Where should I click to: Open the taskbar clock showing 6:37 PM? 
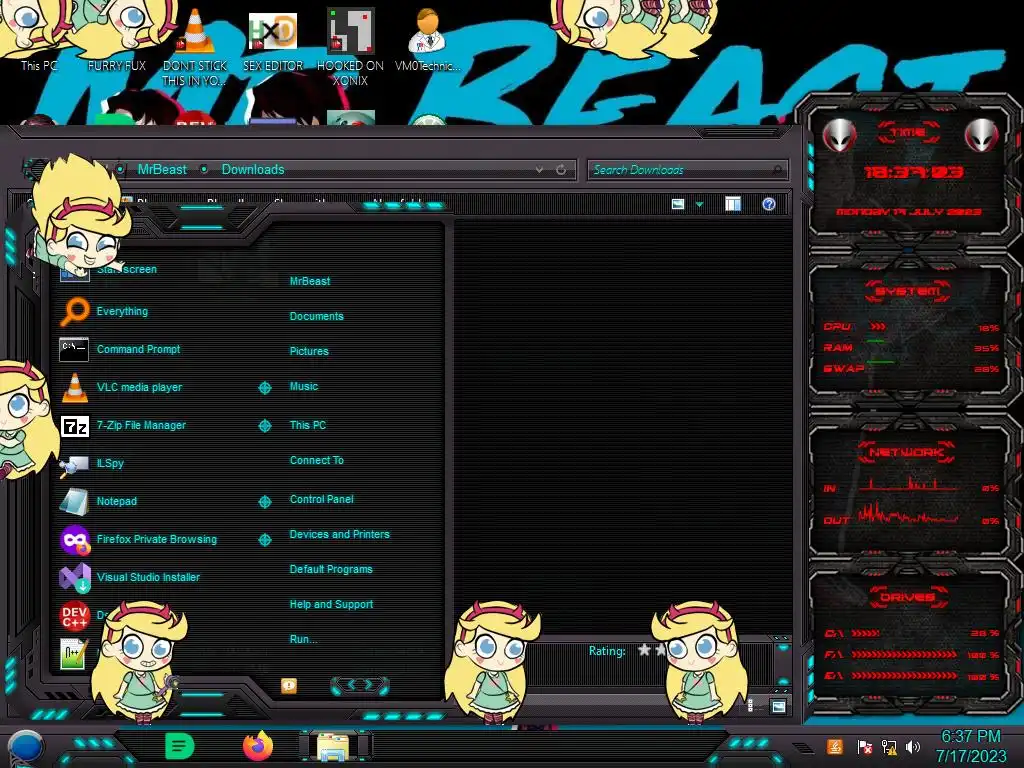[x=971, y=746]
